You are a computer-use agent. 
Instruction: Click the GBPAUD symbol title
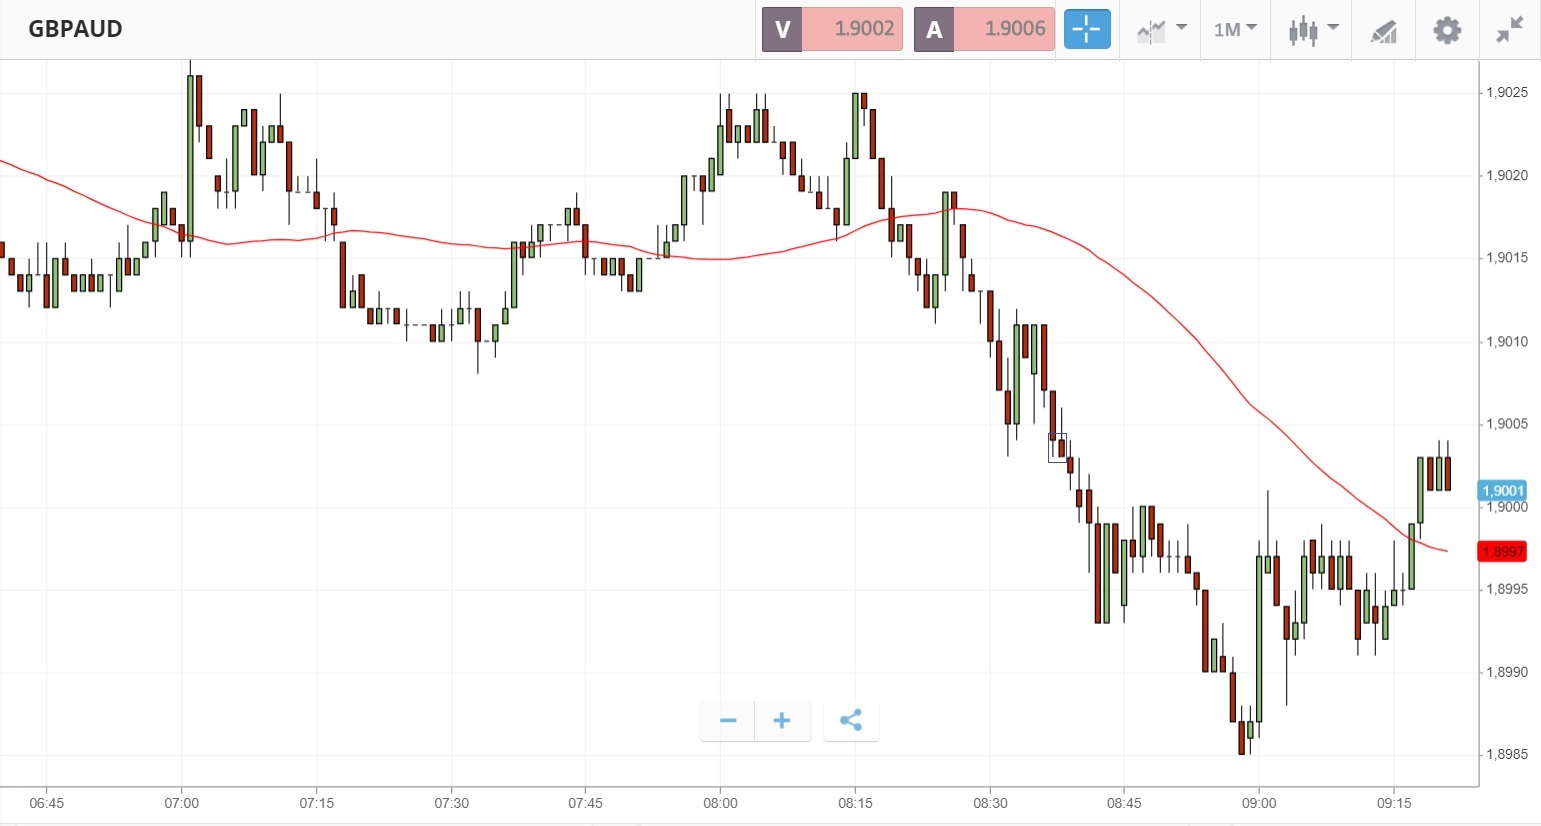click(75, 29)
